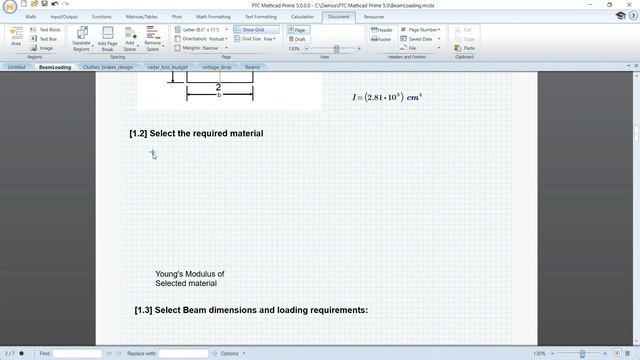
Task: Open the Matrices/Tables ribbon tab
Action: 142,17
